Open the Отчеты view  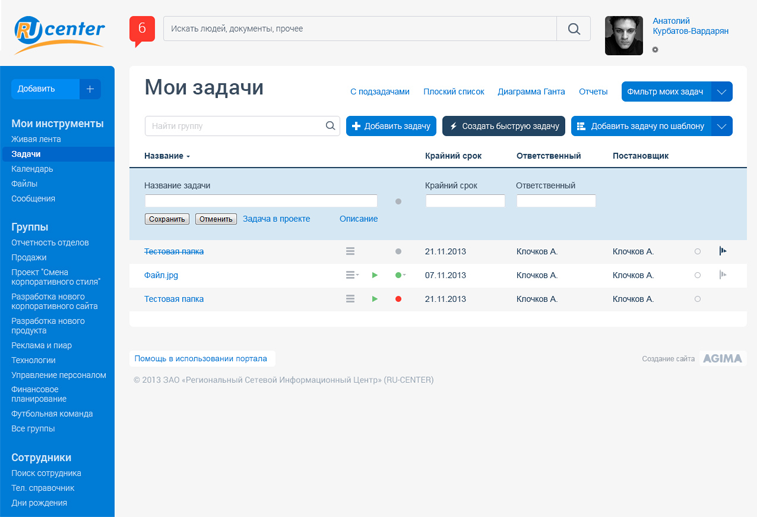coord(593,92)
